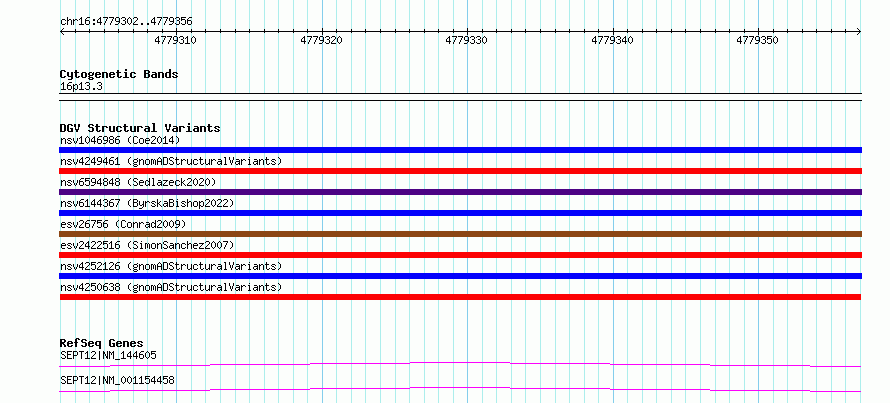Open variant nsv6594848 (Sedlazeck2020) label

coord(138,182)
